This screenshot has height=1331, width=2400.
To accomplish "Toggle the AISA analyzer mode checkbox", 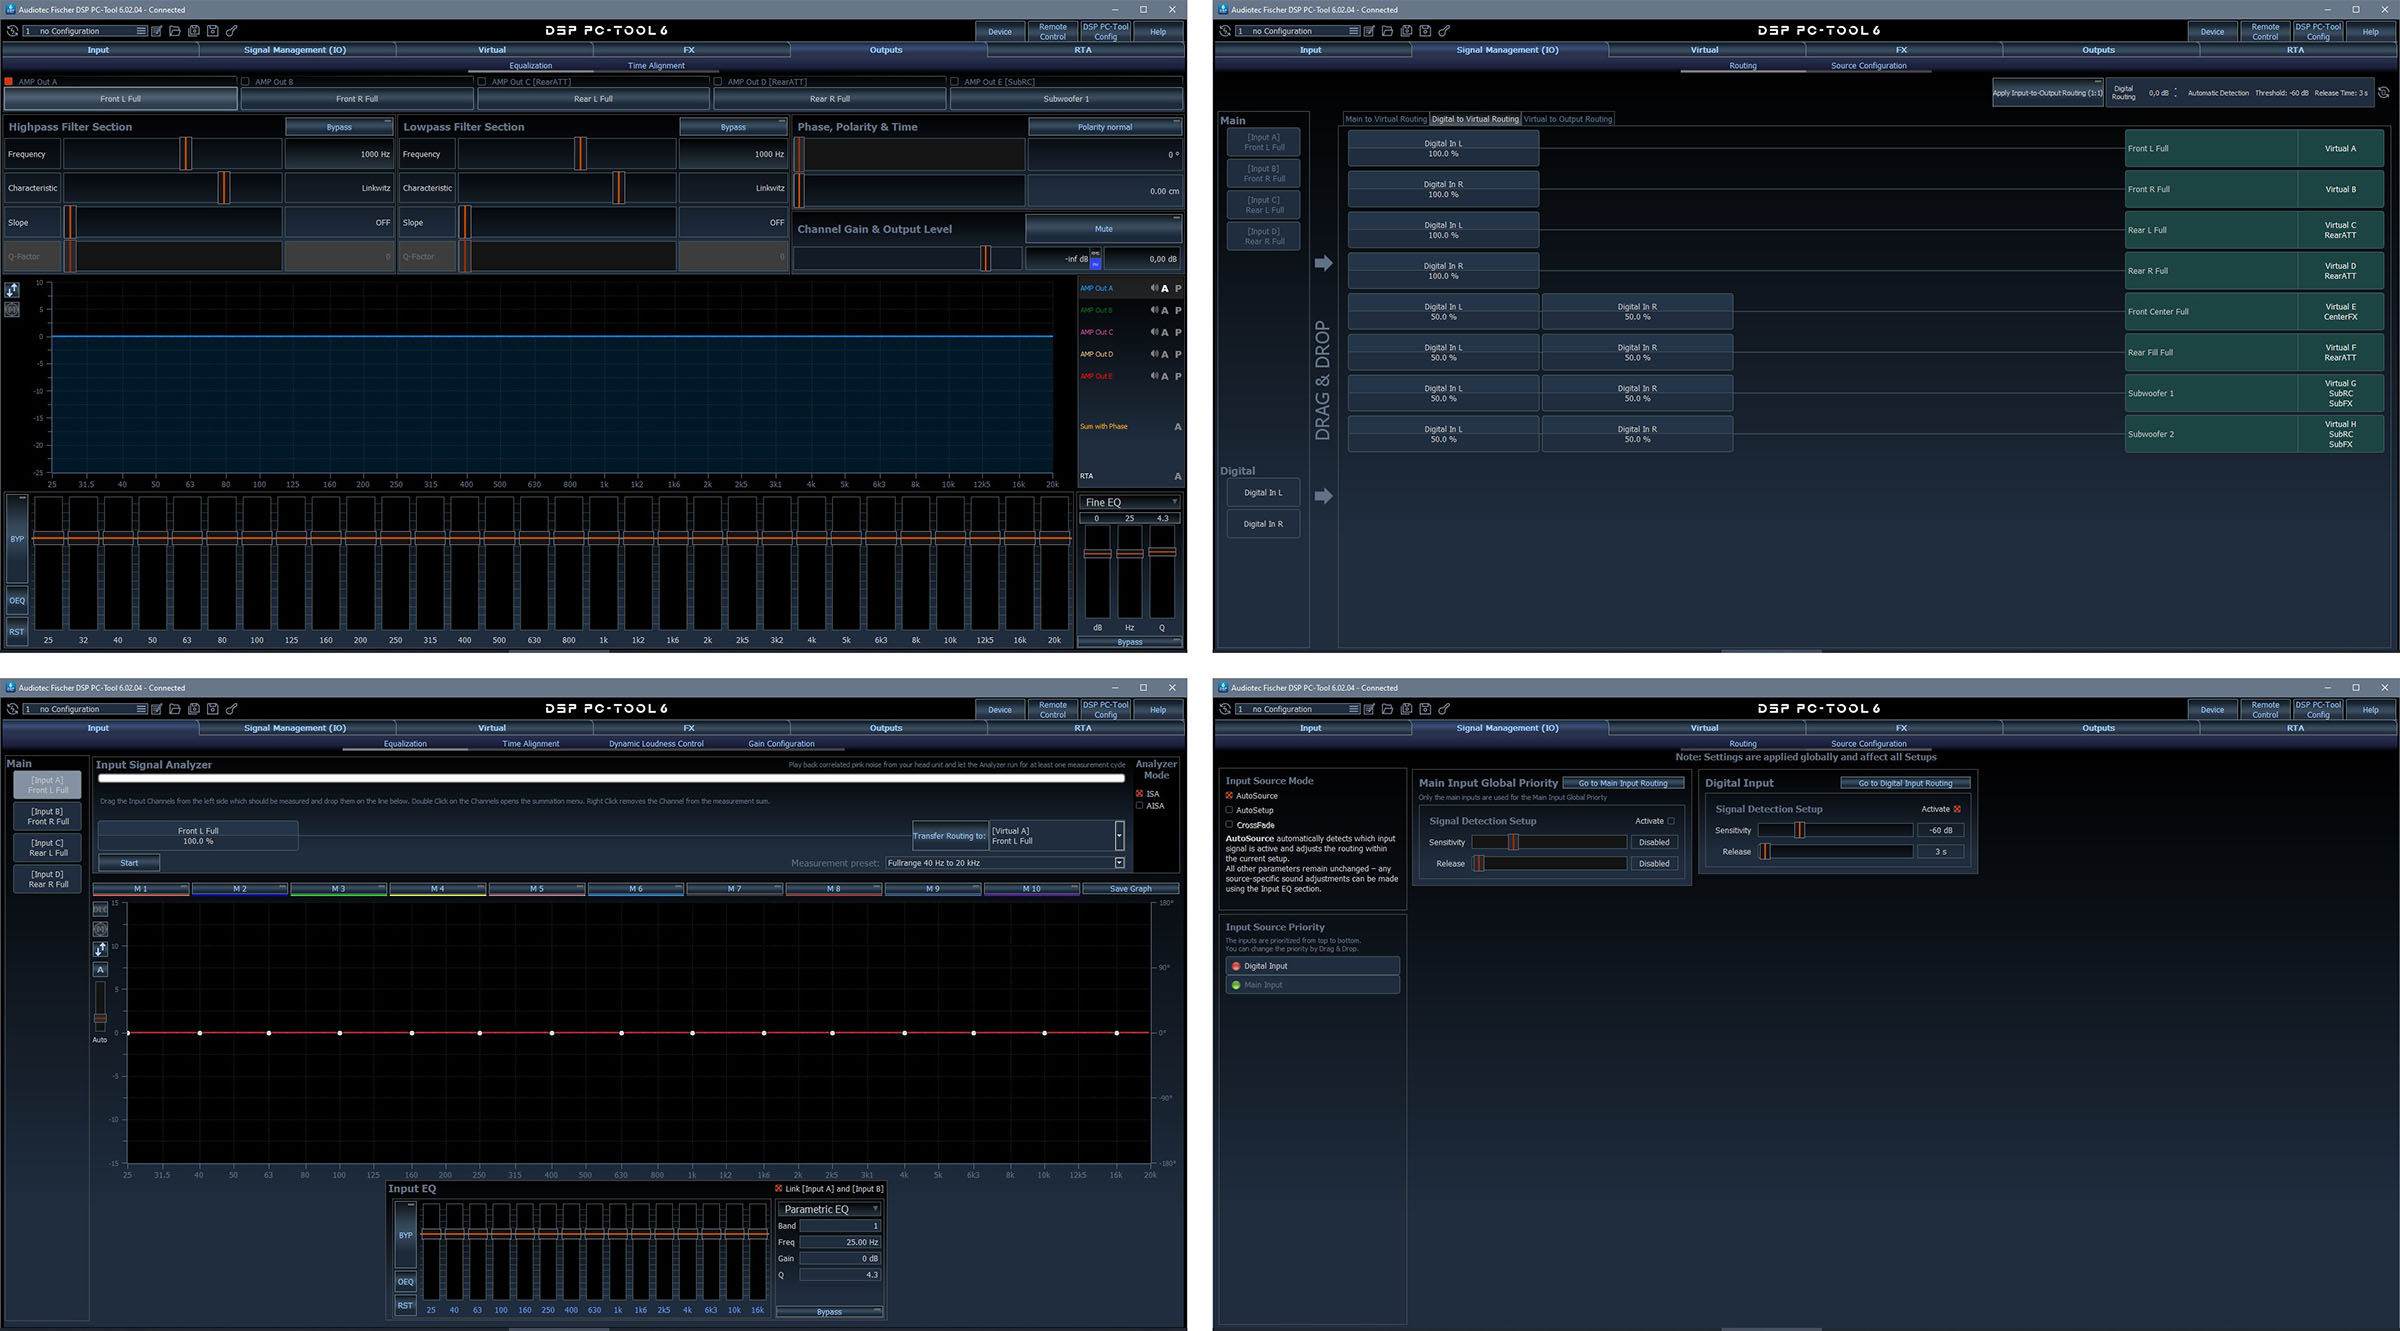I will pyautogui.click(x=1140, y=805).
